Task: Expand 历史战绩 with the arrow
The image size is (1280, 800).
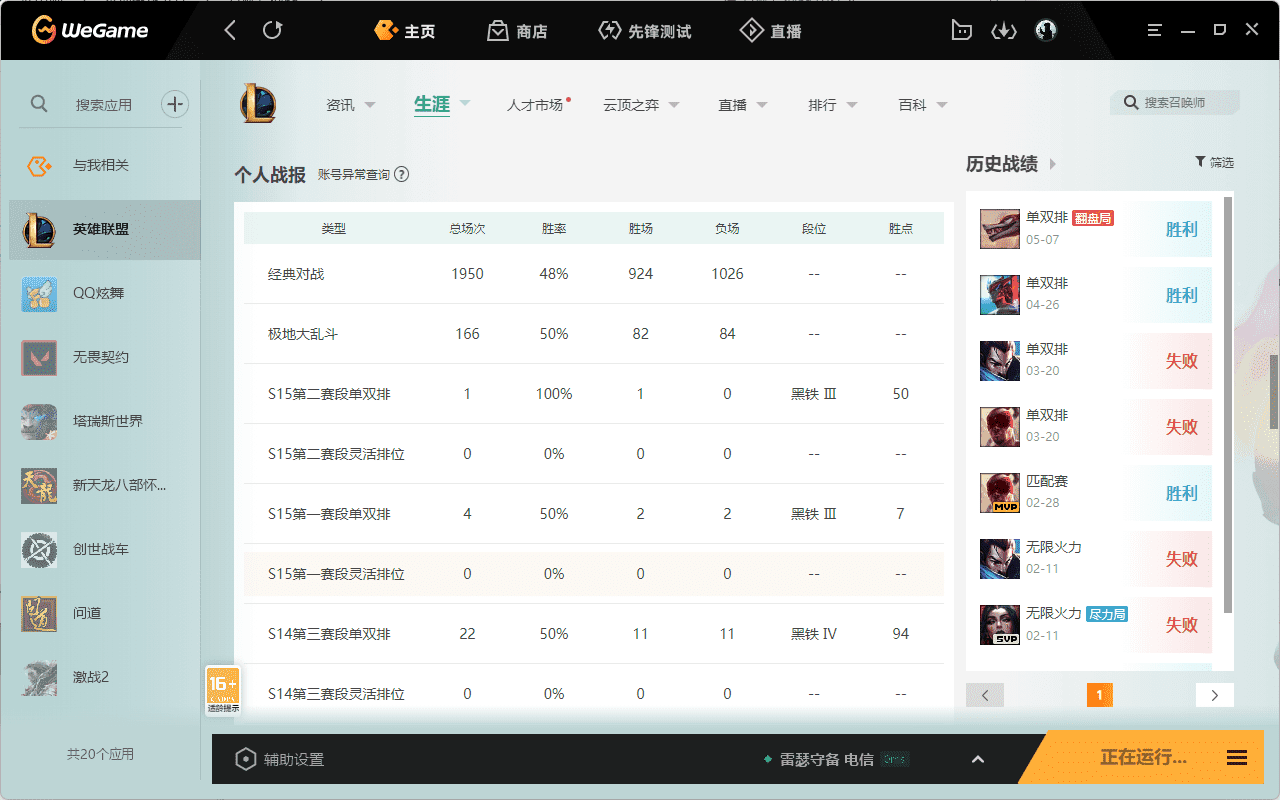Action: pyautogui.click(x=1053, y=164)
